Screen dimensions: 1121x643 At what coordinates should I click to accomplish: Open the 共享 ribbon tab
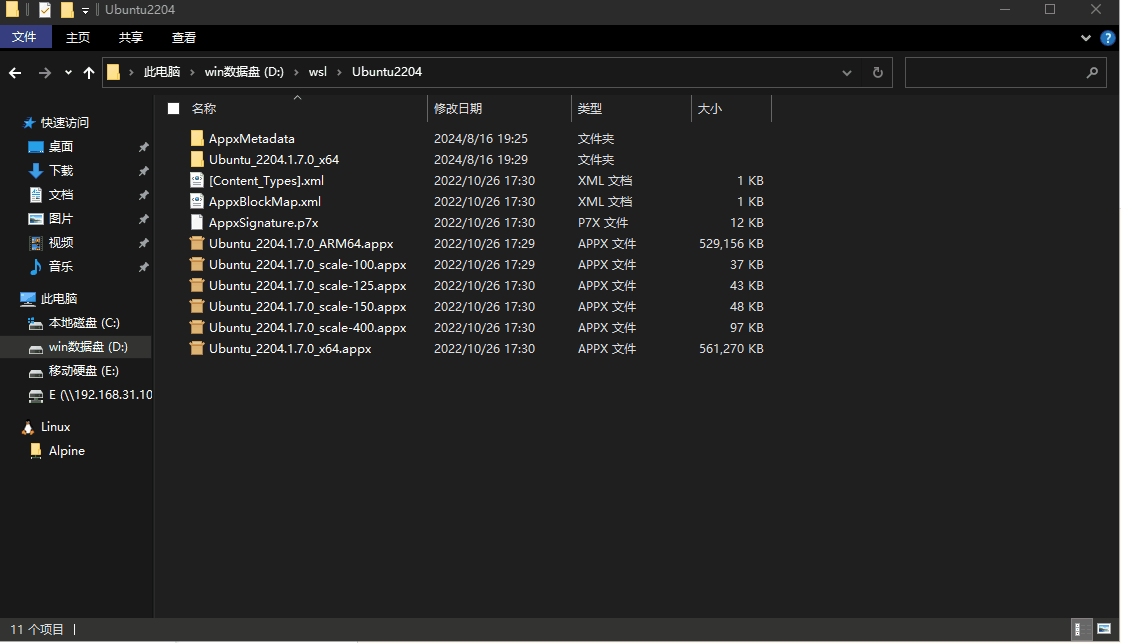[x=131, y=37]
